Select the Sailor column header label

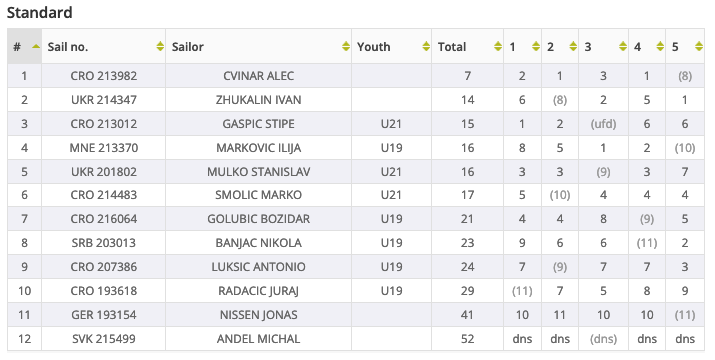(187, 47)
